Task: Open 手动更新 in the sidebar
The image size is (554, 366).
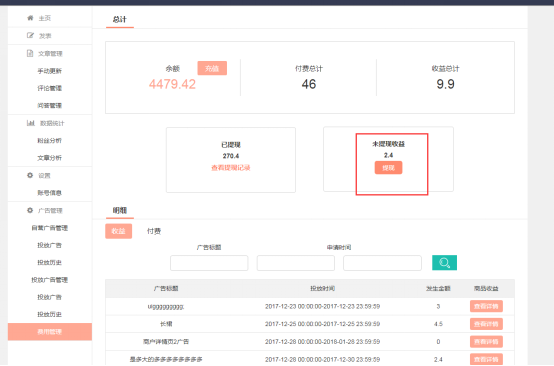Action: tap(49, 71)
